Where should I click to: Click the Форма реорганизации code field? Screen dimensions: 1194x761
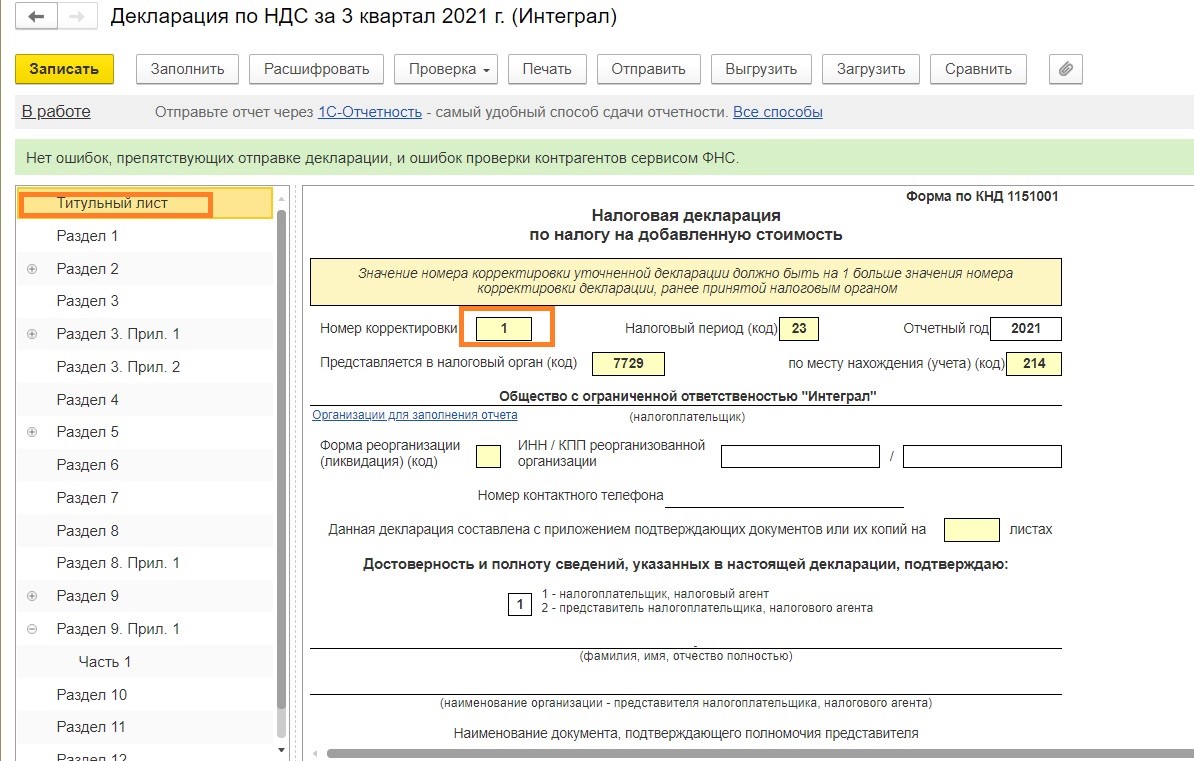(488, 456)
